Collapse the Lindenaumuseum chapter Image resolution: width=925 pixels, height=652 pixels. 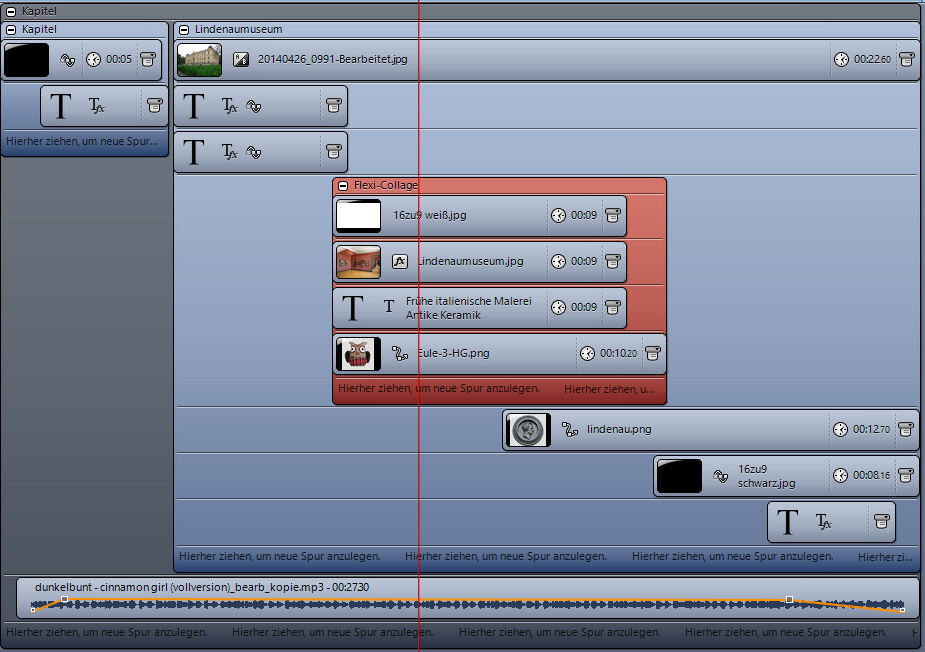click(x=184, y=30)
